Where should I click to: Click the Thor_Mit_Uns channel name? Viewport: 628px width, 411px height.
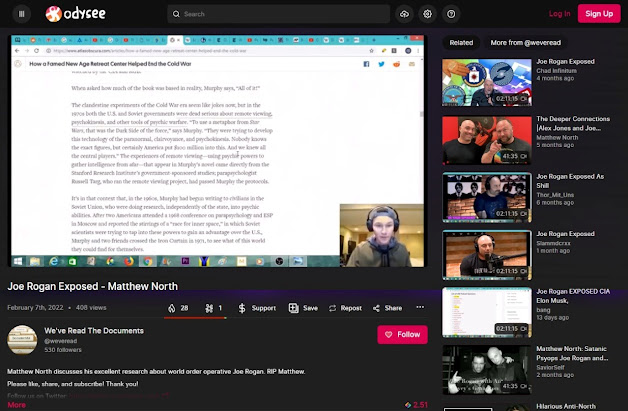[x=555, y=195]
